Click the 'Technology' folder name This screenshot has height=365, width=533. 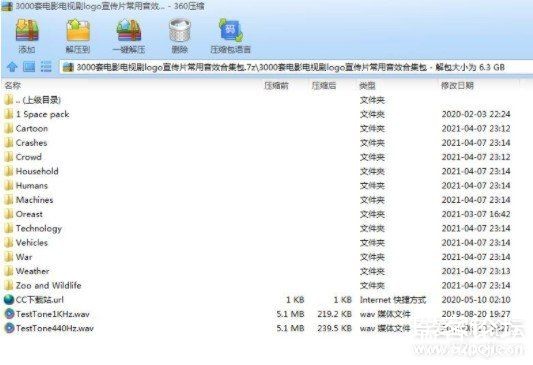(x=39, y=229)
